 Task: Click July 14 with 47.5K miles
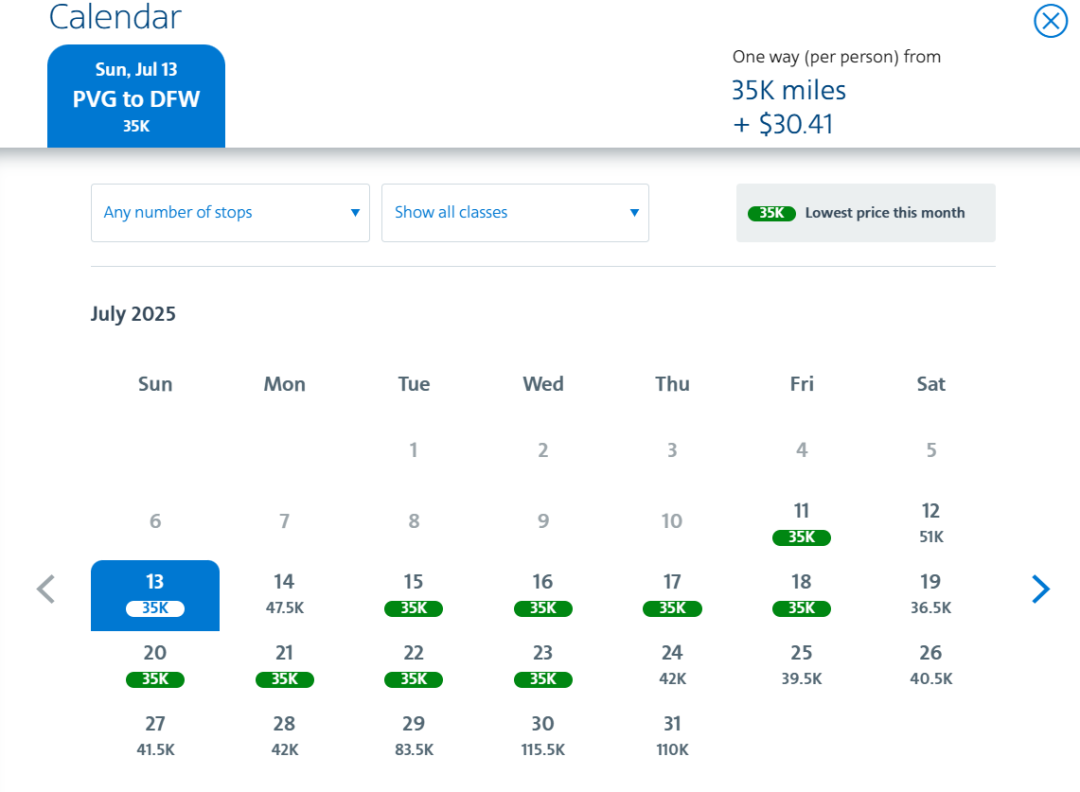284,594
